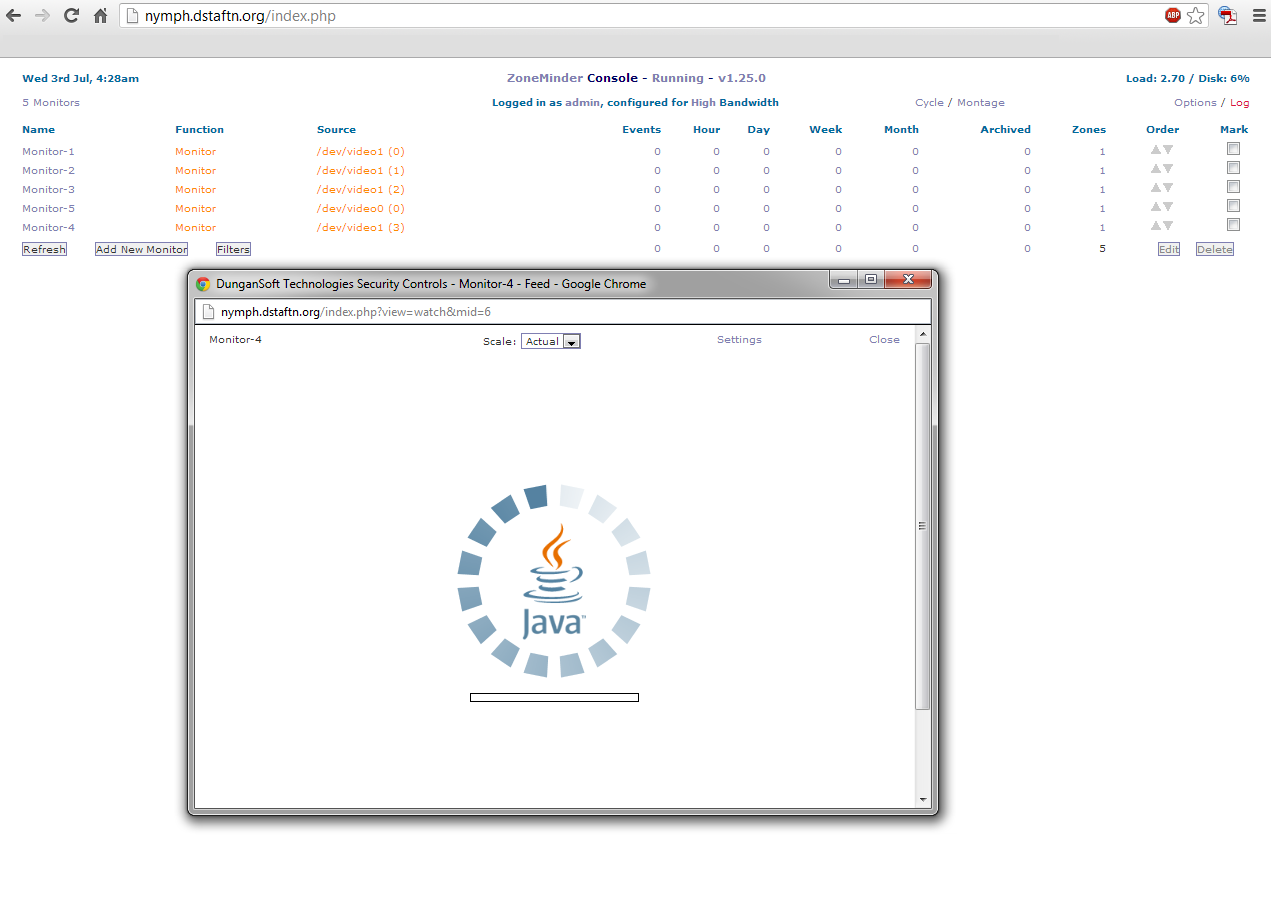Open the Chrome menu hamburger icon
Screen dimensions: 1271x902
[1258, 15]
